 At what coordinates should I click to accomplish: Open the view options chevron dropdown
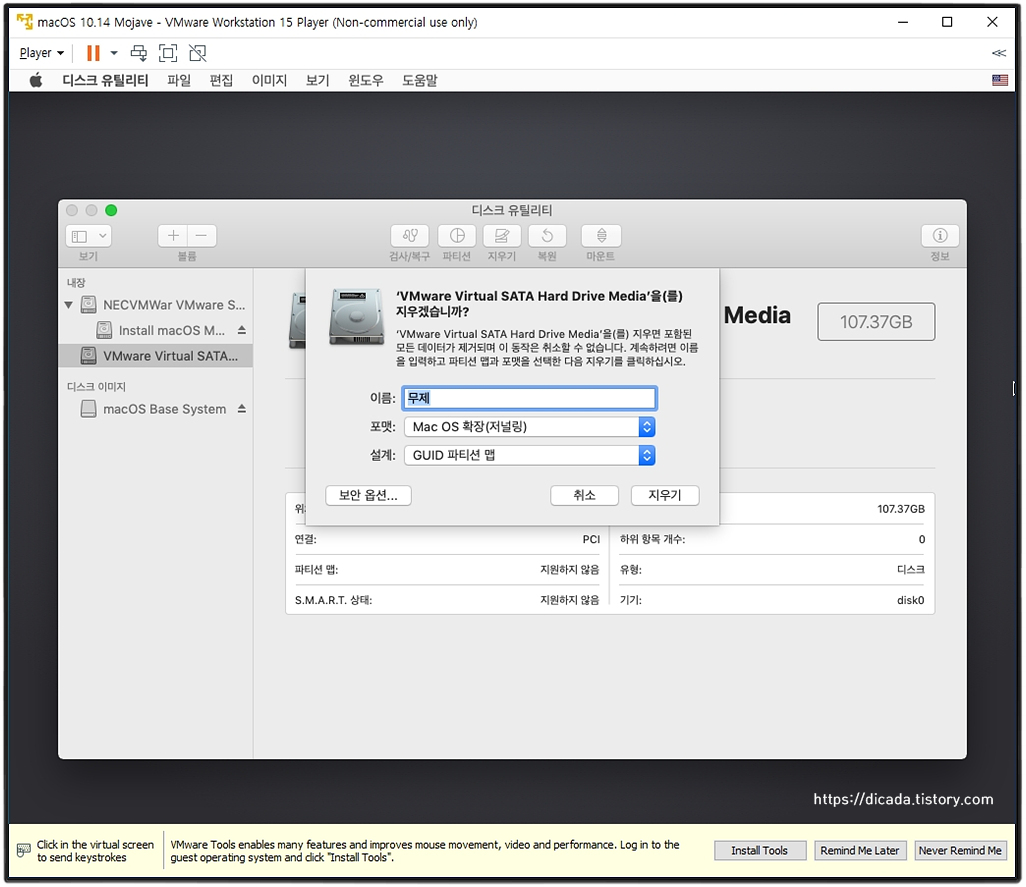coord(103,236)
